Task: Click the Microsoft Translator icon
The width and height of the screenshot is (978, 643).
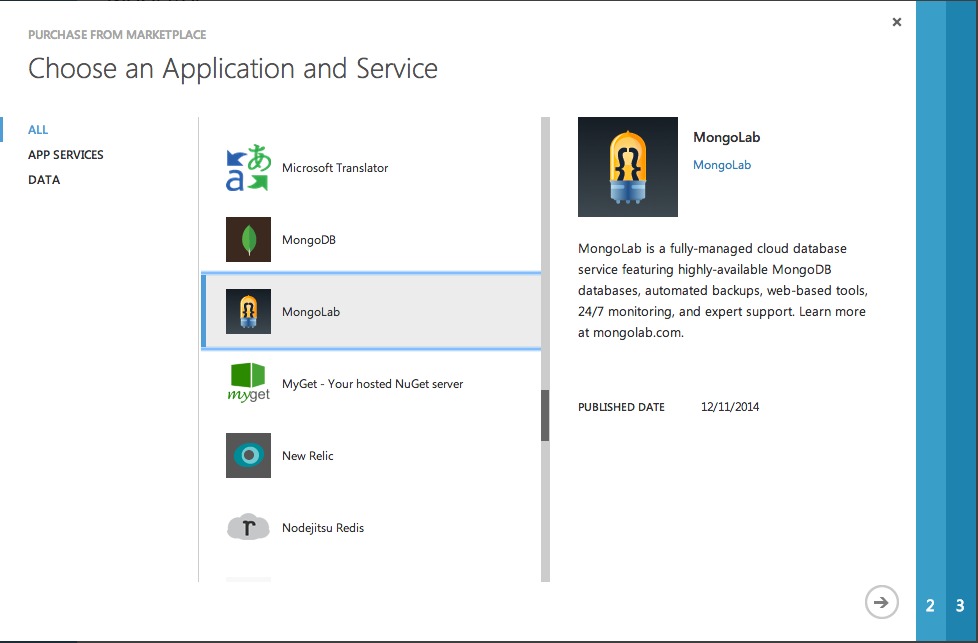Action: pos(248,168)
